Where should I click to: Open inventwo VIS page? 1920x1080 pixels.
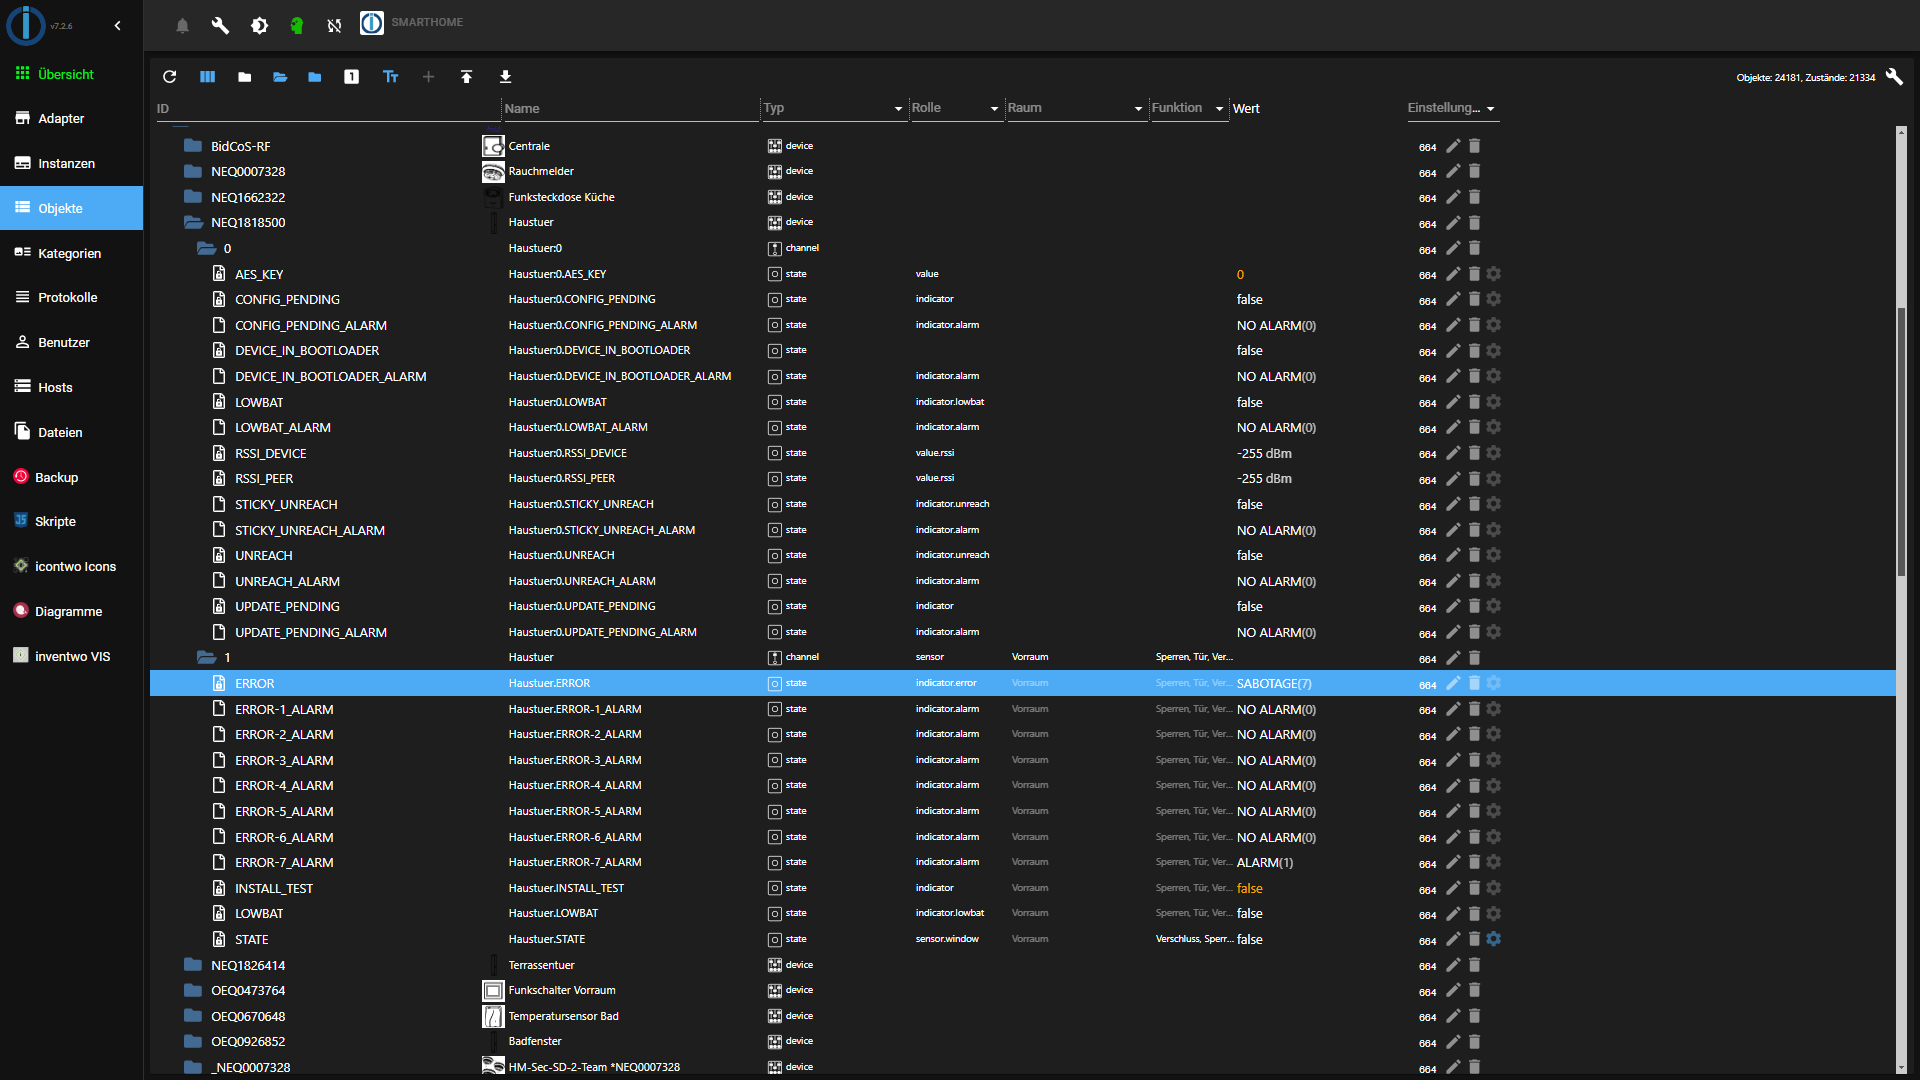point(71,656)
